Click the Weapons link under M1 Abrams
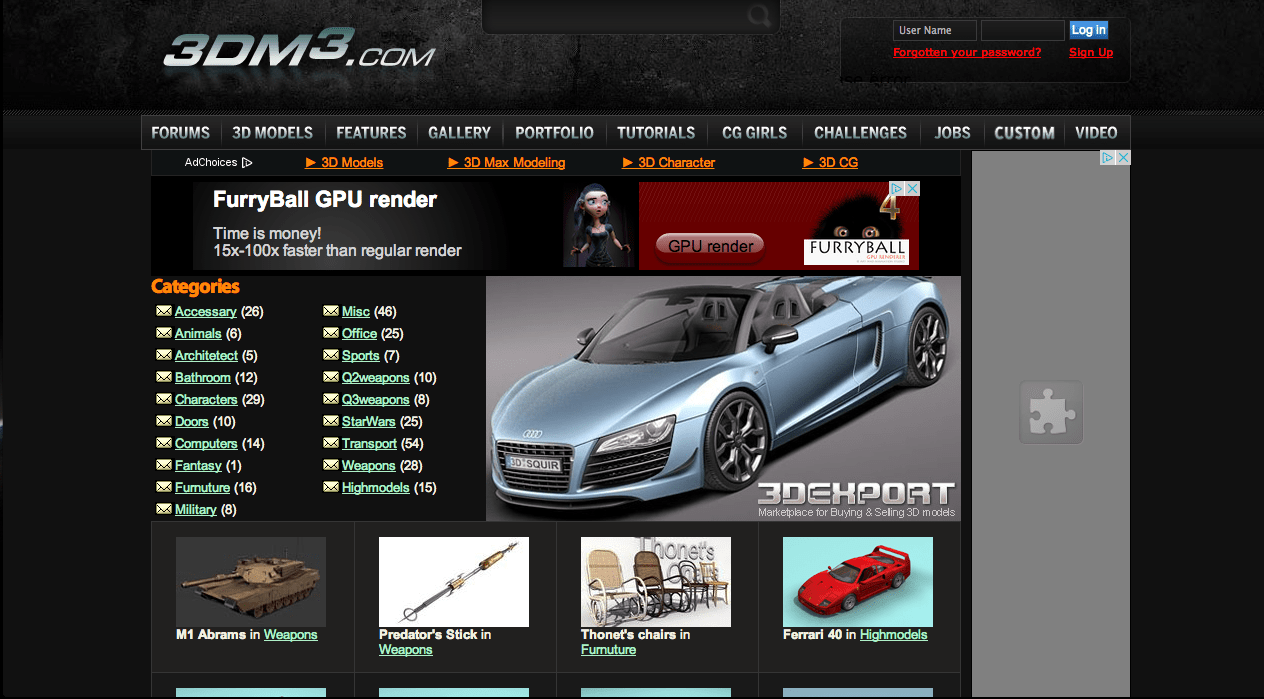This screenshot has height=699, width=1264. coord(291,634)
